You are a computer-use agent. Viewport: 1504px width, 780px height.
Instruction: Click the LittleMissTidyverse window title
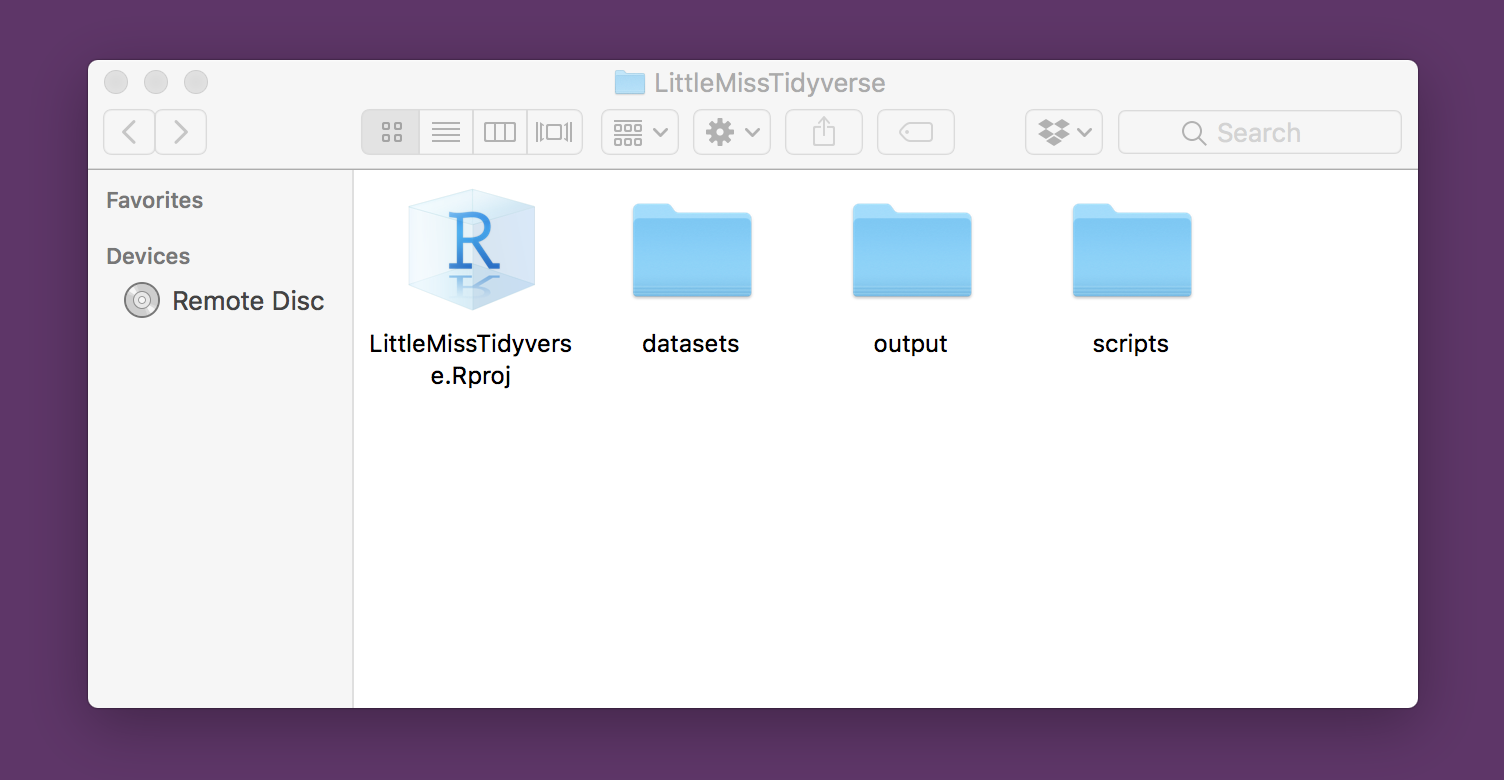click(x=770, y=83)
